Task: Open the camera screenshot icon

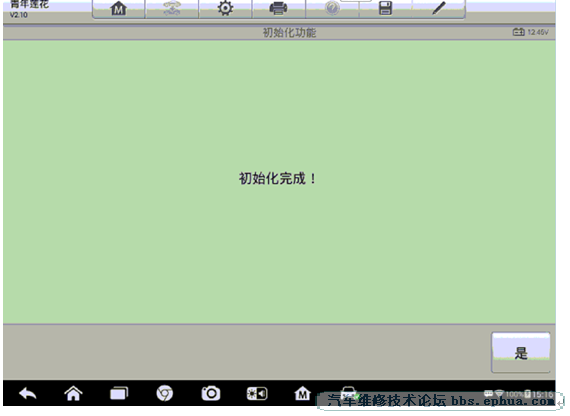Action: [211, 393]
